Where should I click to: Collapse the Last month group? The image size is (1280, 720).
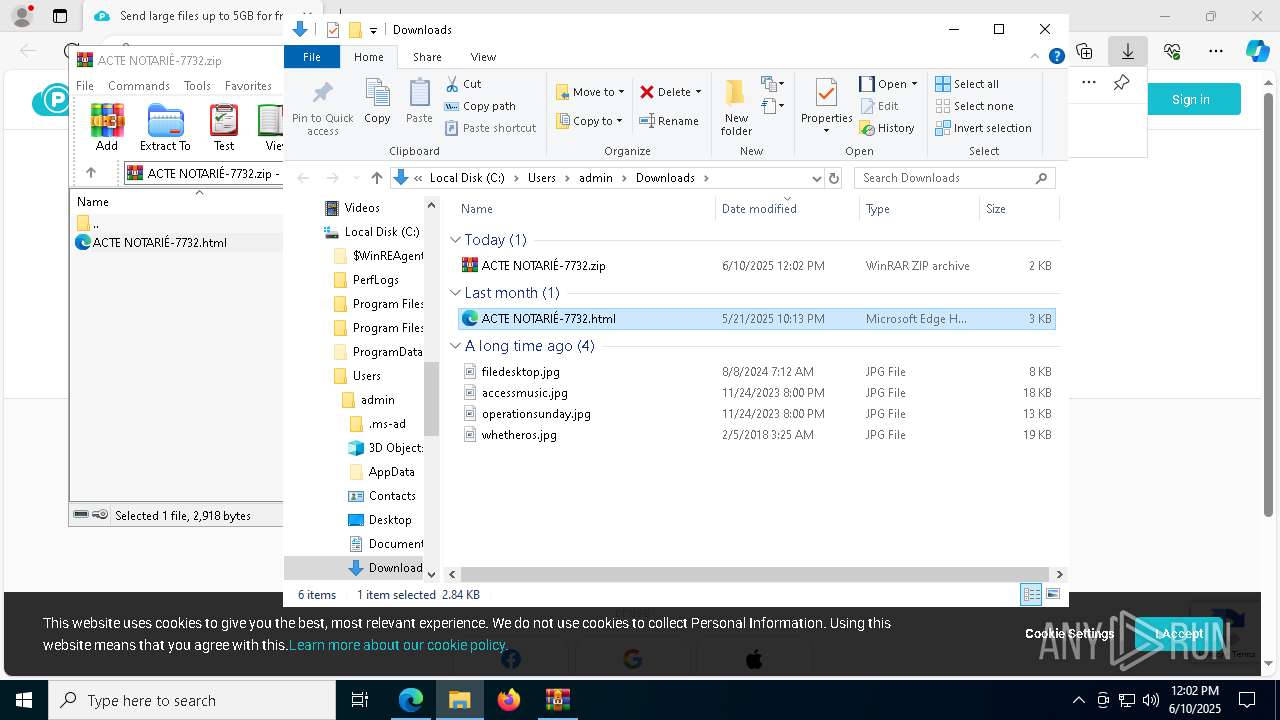pyautogui.click(x=455, y=293)
